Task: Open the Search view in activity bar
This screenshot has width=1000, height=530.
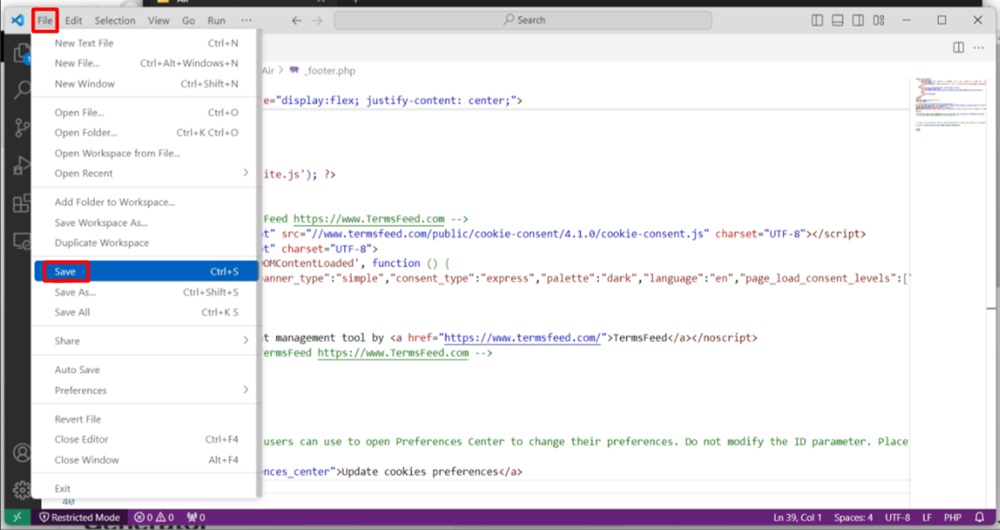Action: point(22,90)
